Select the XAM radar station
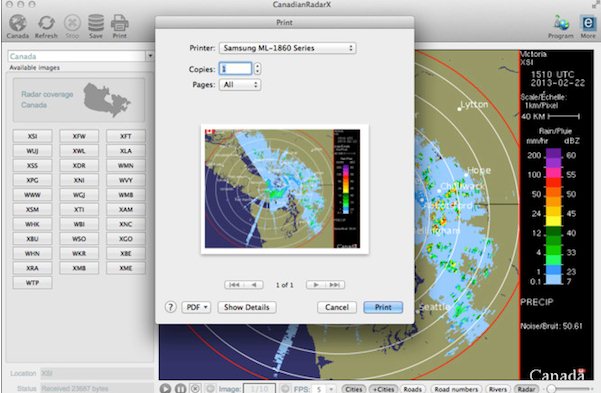The height and width of the screenshot is (393, 601). click(126, 209)
